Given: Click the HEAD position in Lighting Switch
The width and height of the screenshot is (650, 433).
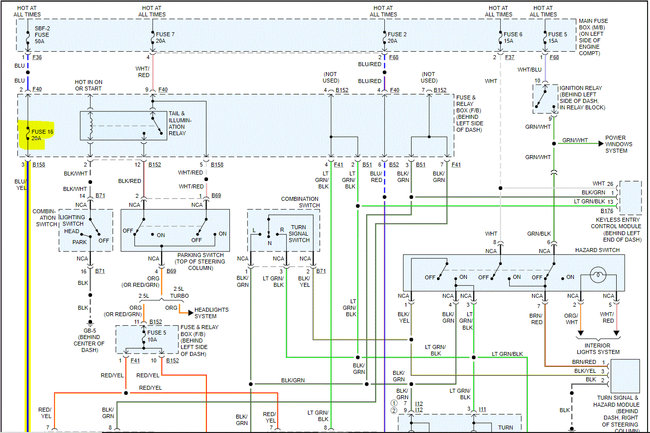Looking at the screenshot, I should tap(71, 232).
